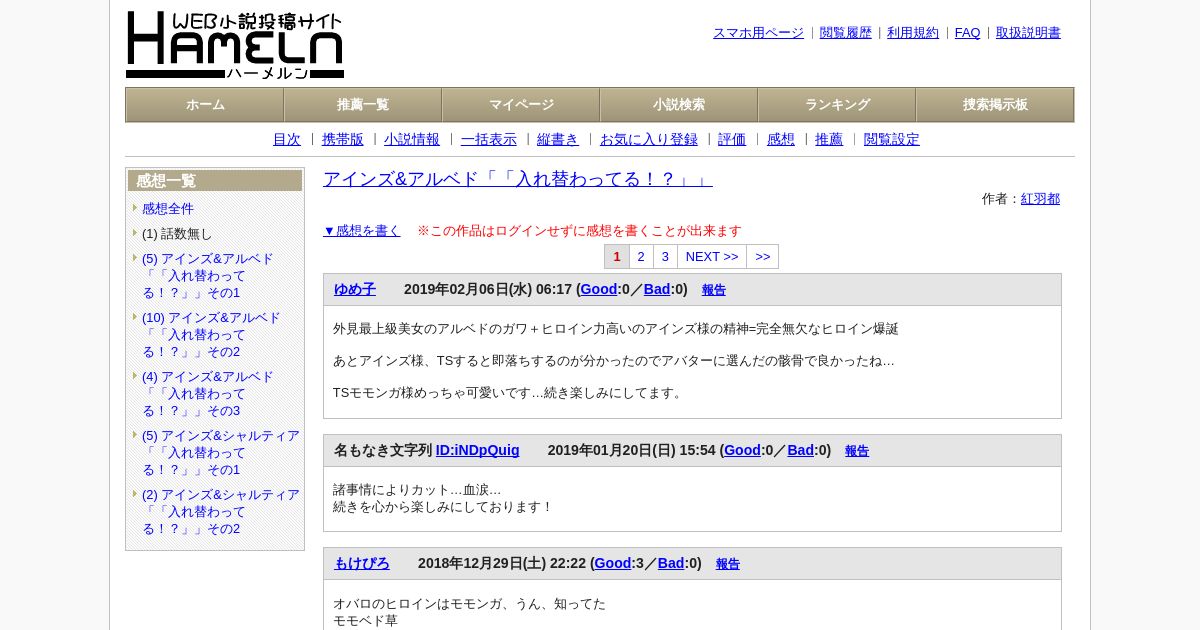Click date 2019年02月06日(水) 06:17
1200x630 pixels.
488,290
